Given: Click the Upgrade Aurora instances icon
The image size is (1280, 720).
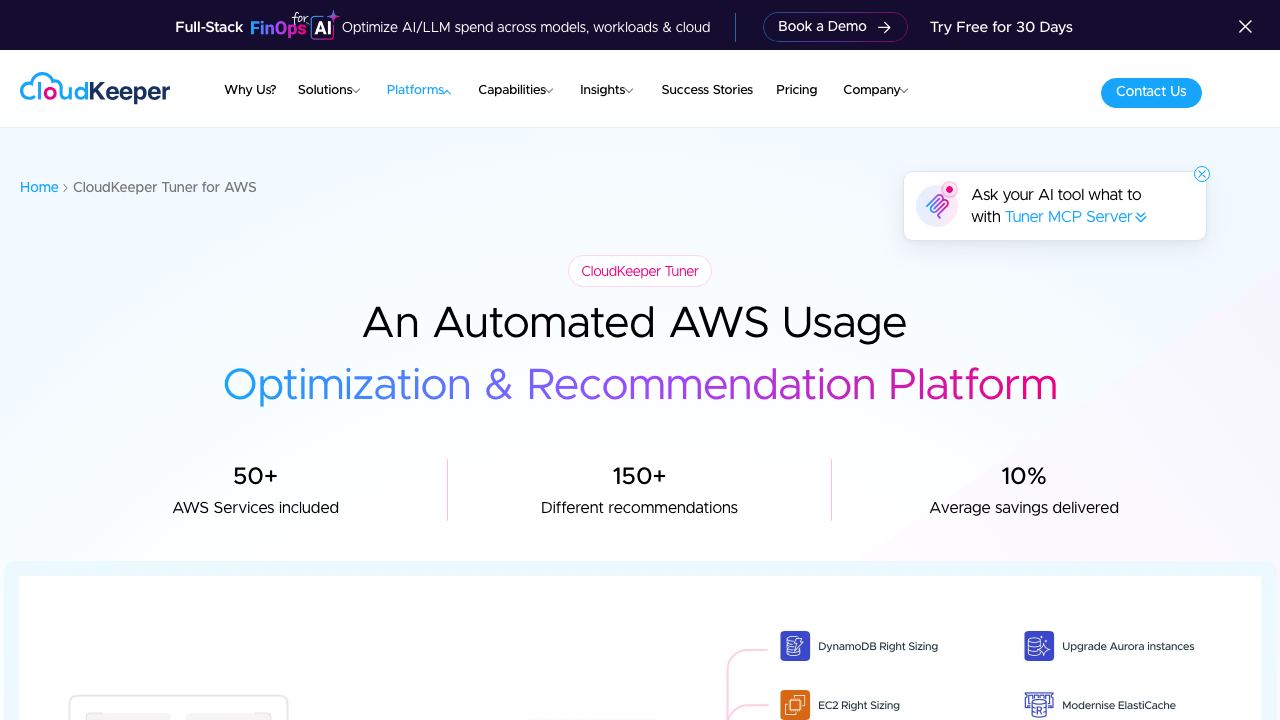Looking at the screenshot, I should pos(1039,646).
